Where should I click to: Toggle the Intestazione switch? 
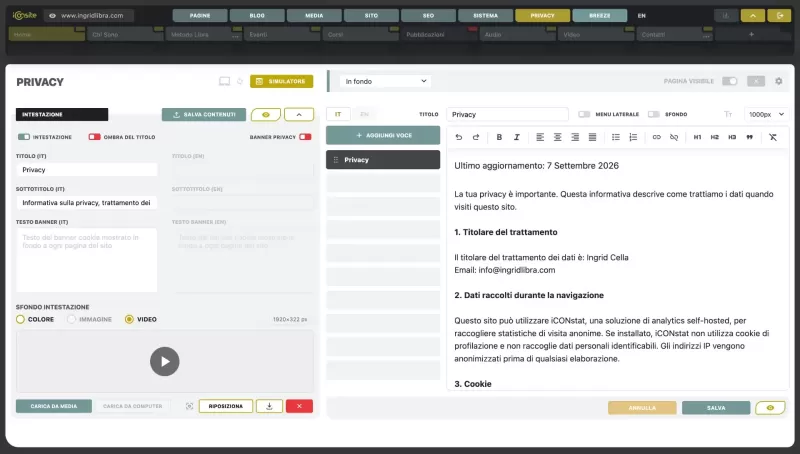coord(24,137)
